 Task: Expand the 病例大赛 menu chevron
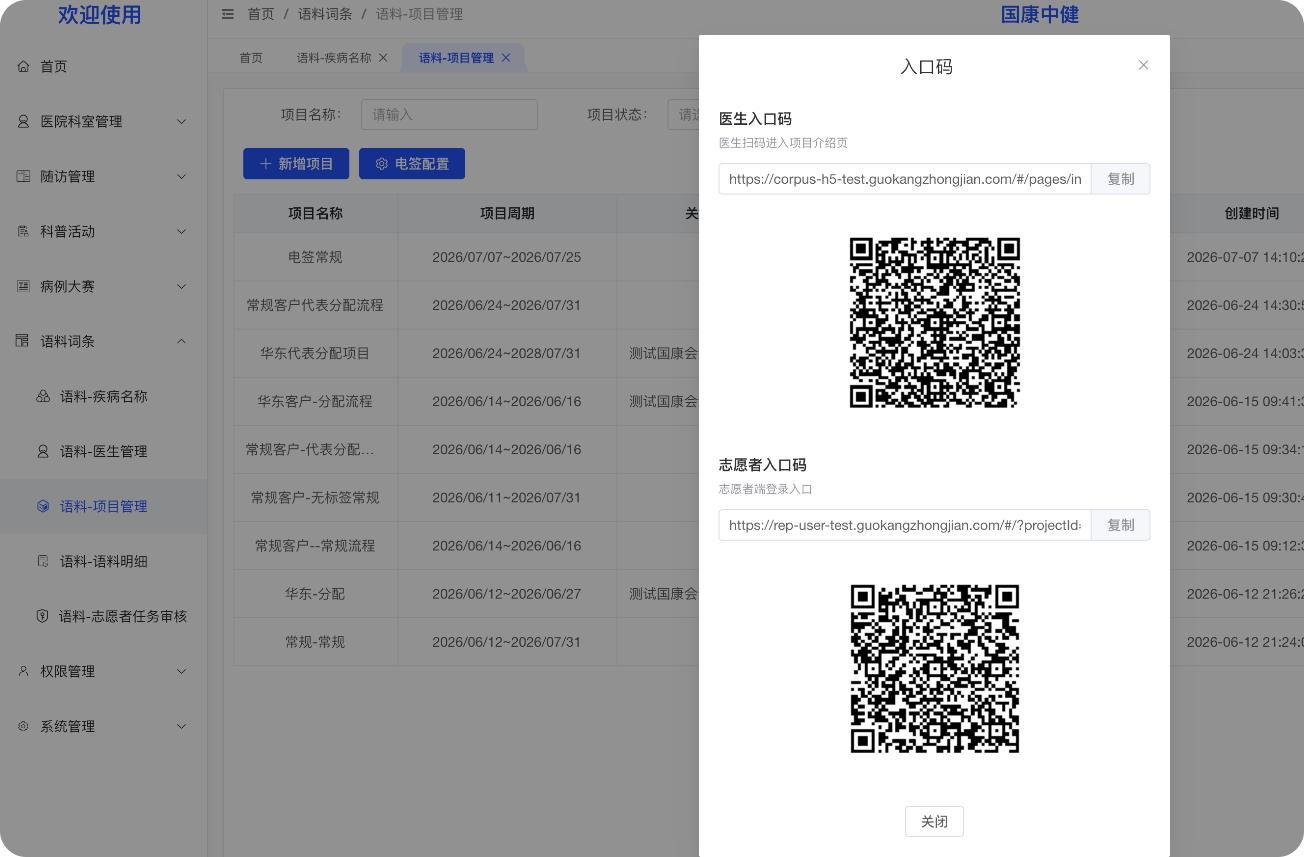(181, 286)
